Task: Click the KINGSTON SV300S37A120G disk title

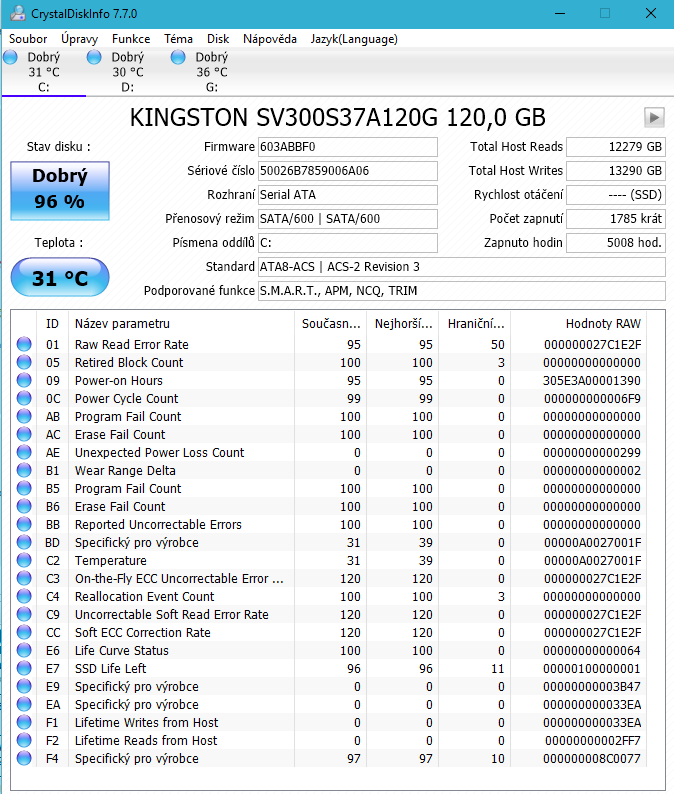Action: [338, 117]
